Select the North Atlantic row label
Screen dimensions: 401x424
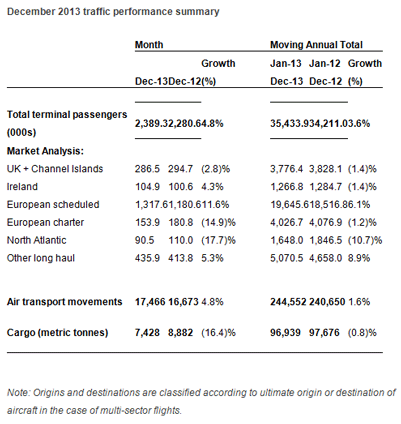coord(37,240)
